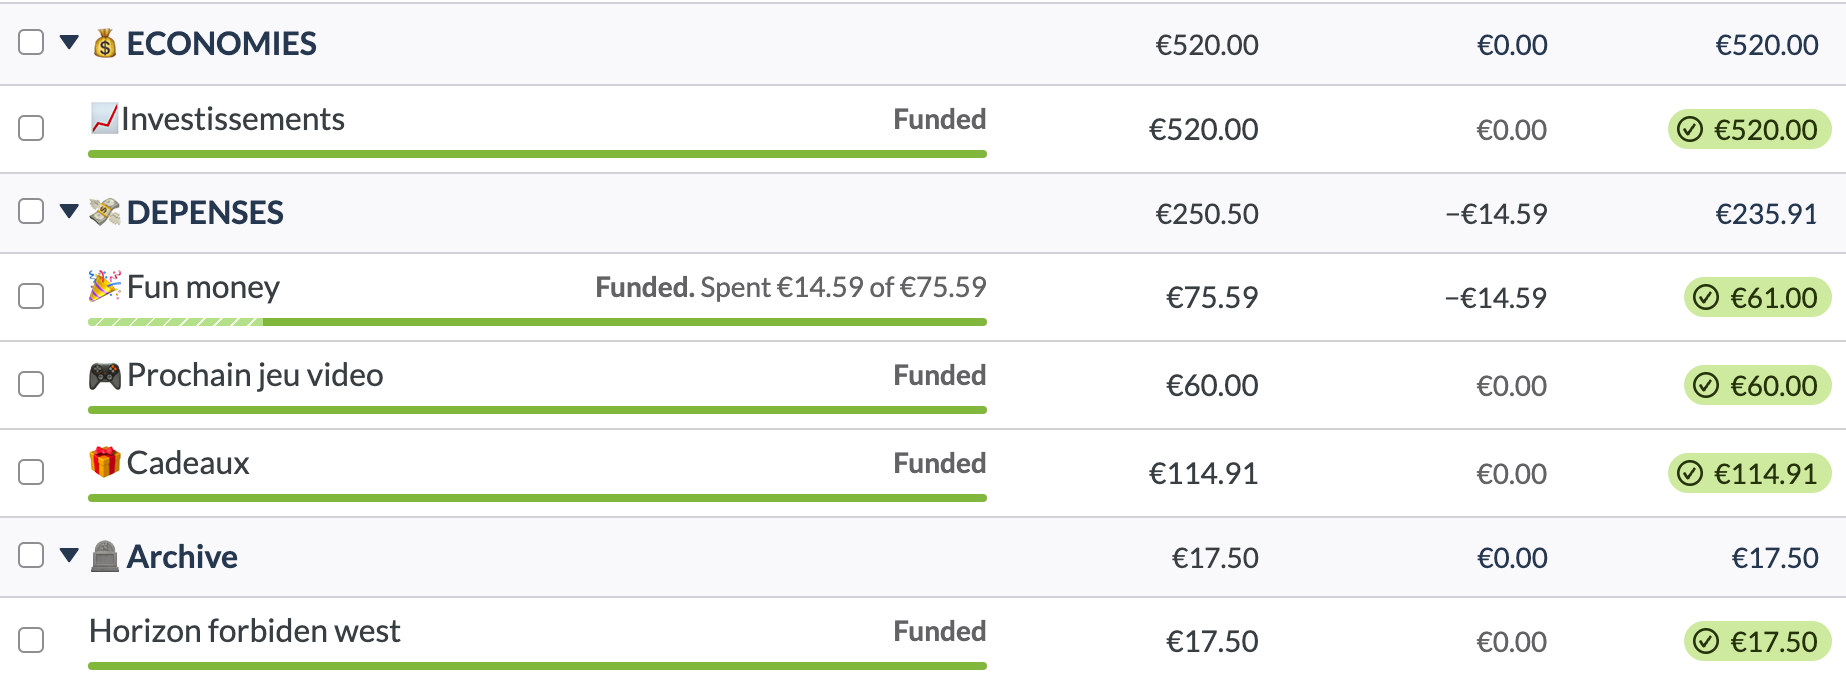
Task: Select the Cadeaux category row name
Action: point(188,463)
